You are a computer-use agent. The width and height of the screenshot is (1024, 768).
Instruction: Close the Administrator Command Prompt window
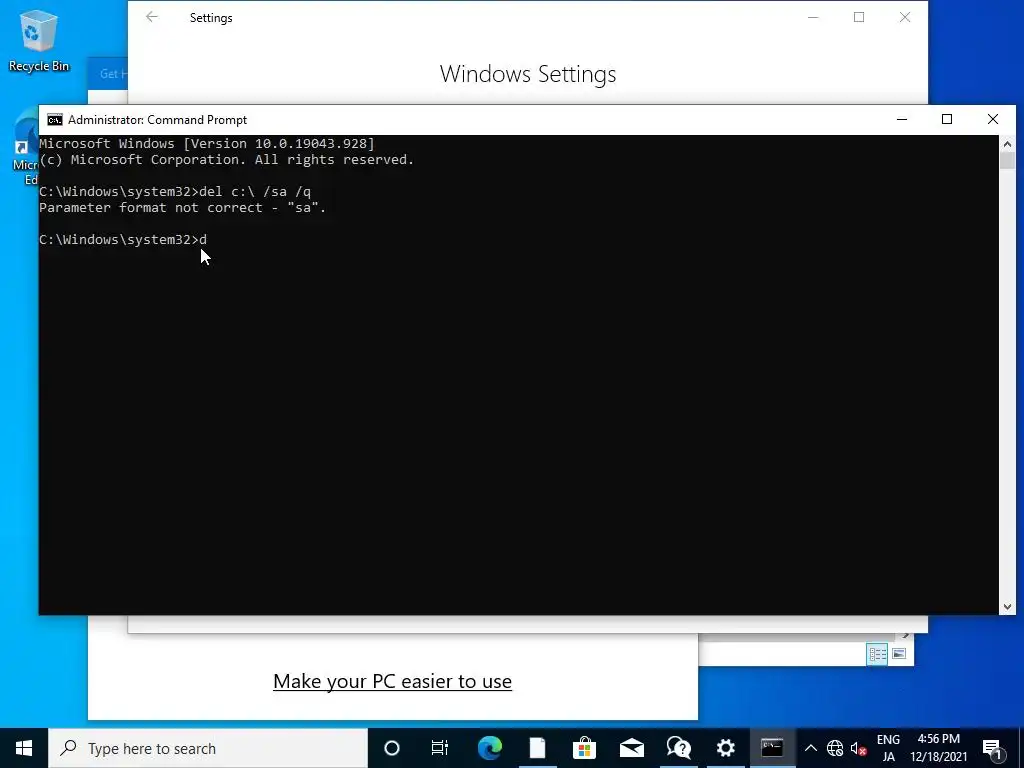[993, 120]
